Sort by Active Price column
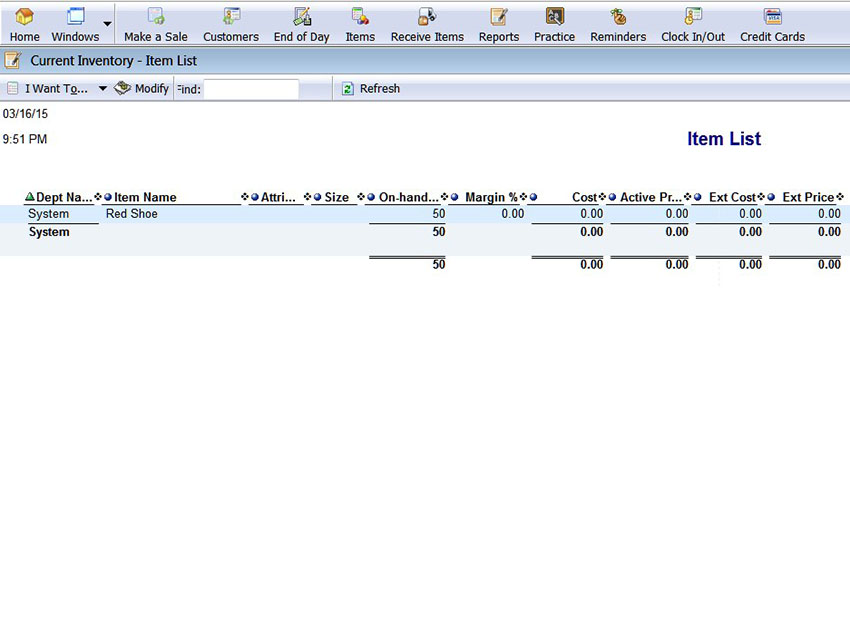 point(651,197)
